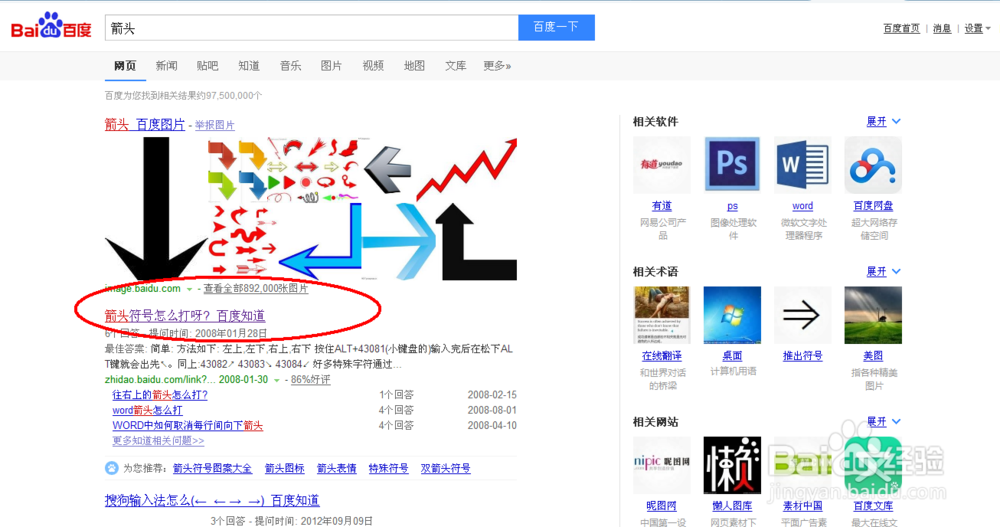The width and height of the screenshot is (1000, 527).
Task: Click suggested search 箭头表情
Action: click(337, 468)
